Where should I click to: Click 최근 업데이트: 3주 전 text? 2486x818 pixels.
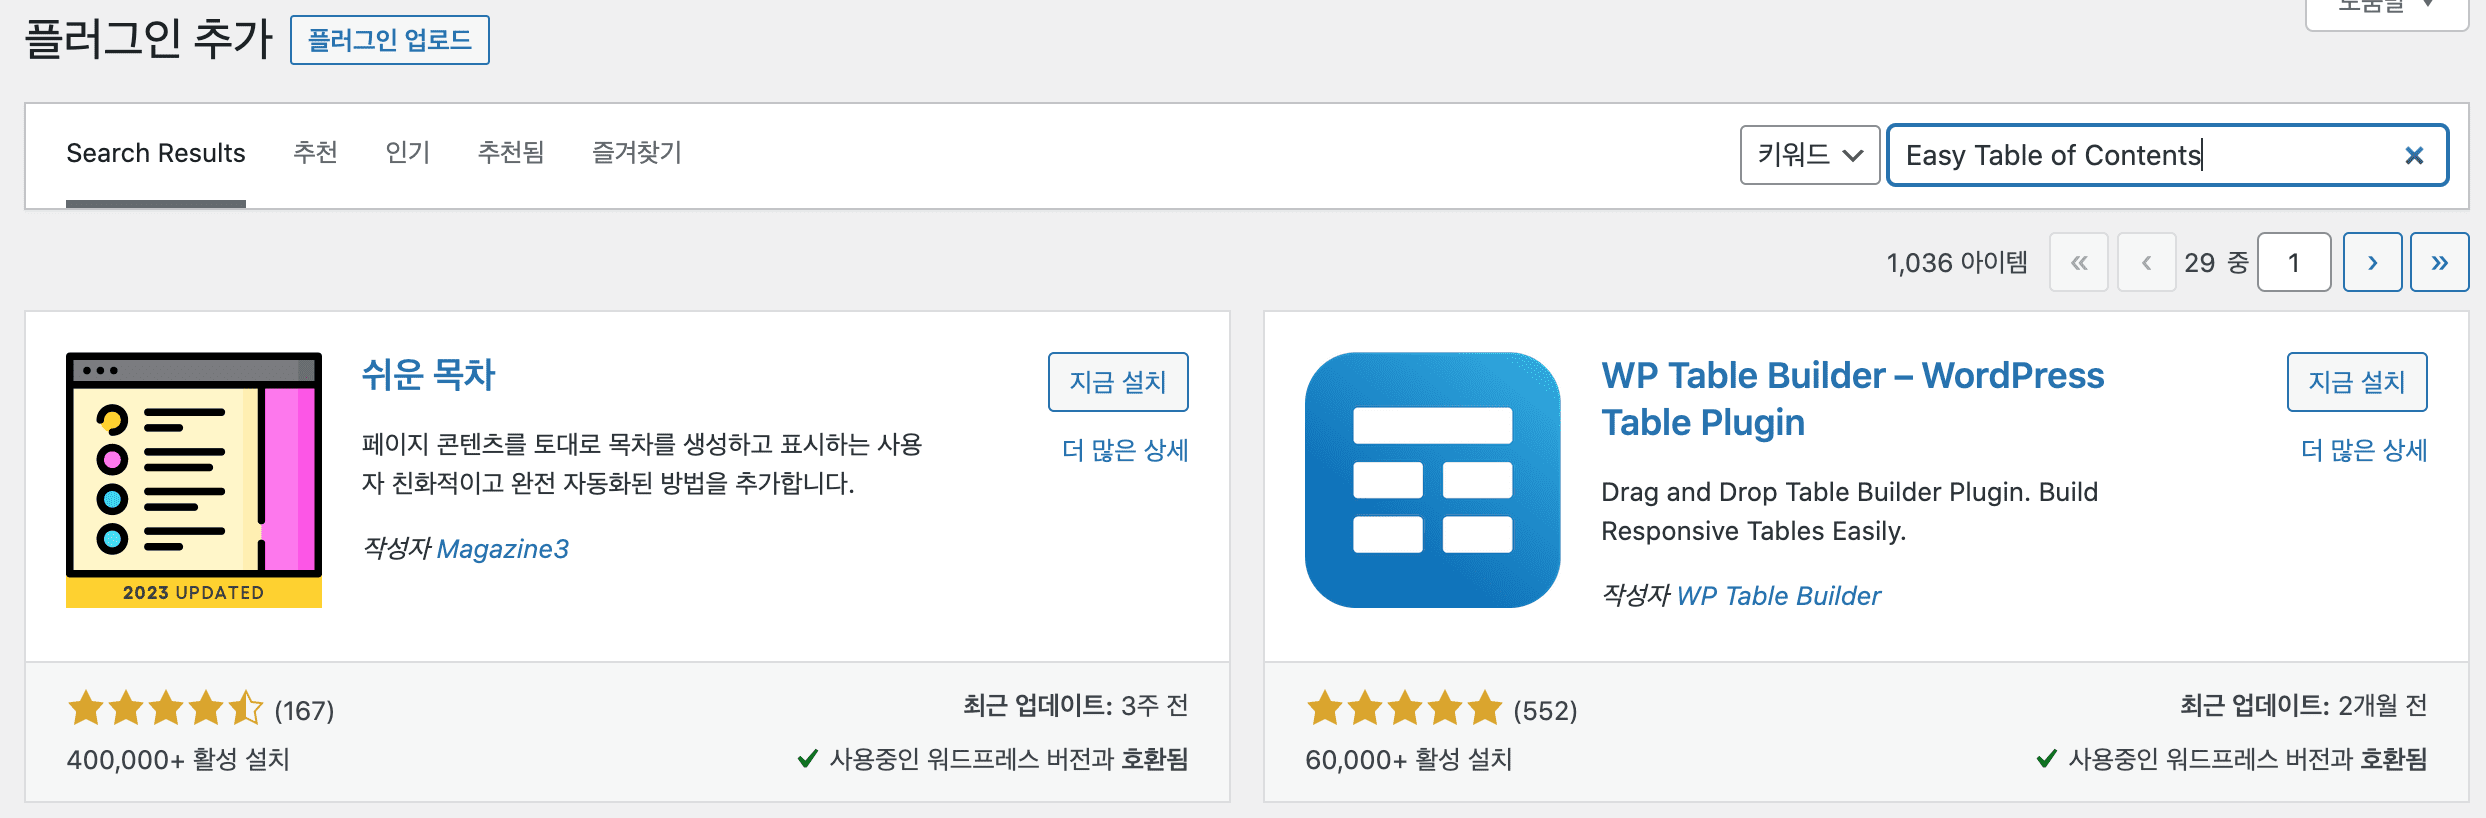coord(1076,706)
